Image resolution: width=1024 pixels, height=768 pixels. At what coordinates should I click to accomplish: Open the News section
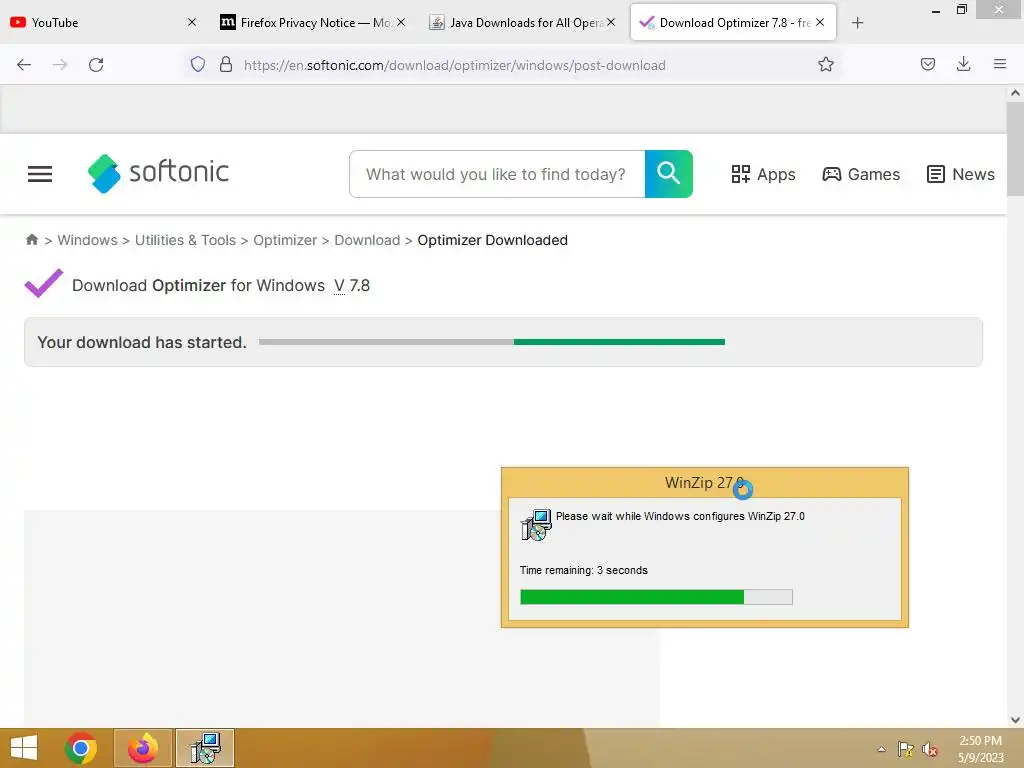[961, 174]
